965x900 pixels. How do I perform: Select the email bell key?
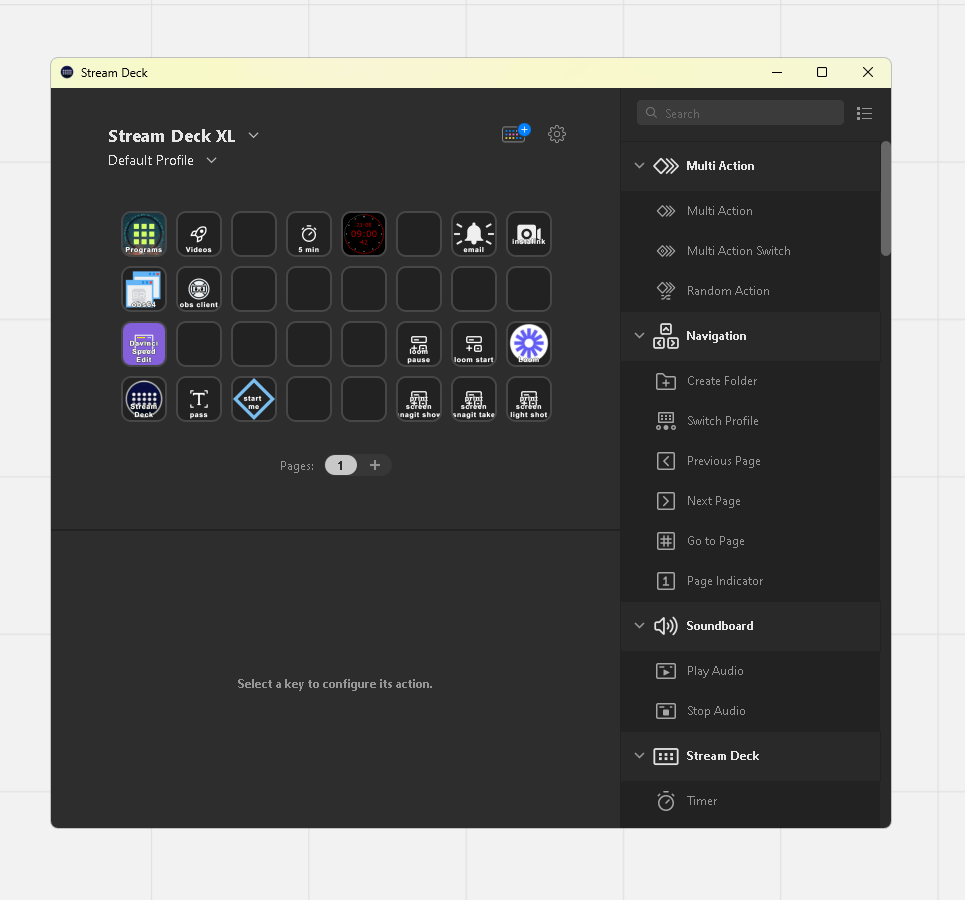[474, 234]
